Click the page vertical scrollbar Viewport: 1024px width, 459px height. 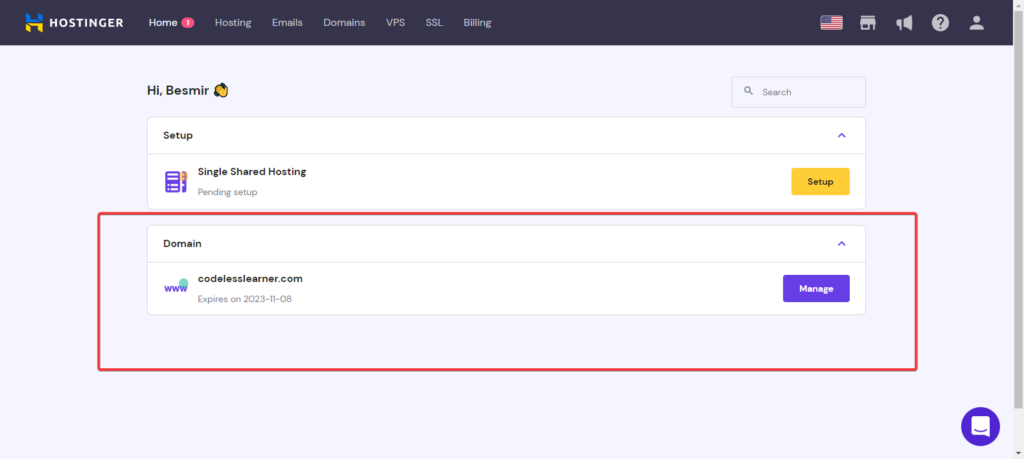coord(1018,209)
